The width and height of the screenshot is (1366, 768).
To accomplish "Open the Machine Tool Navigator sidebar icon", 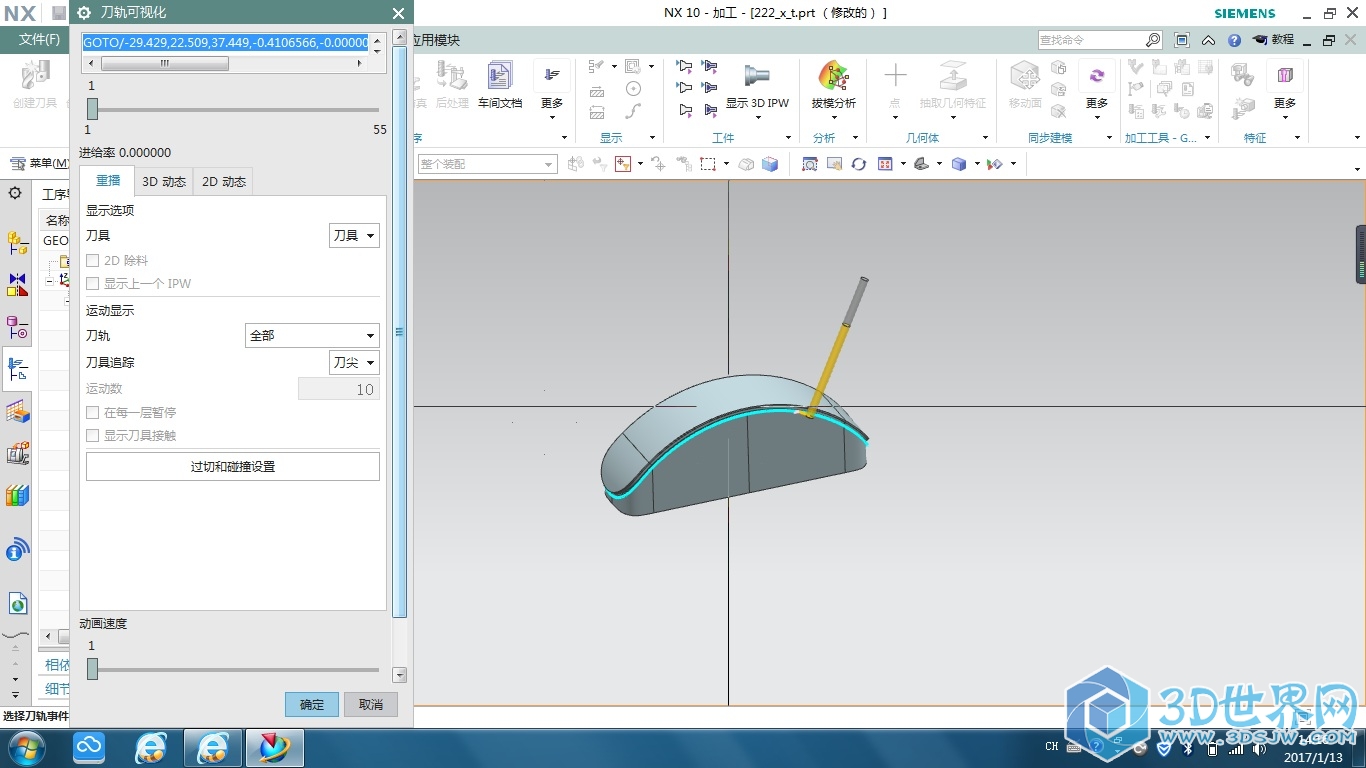I will (17, 411).
